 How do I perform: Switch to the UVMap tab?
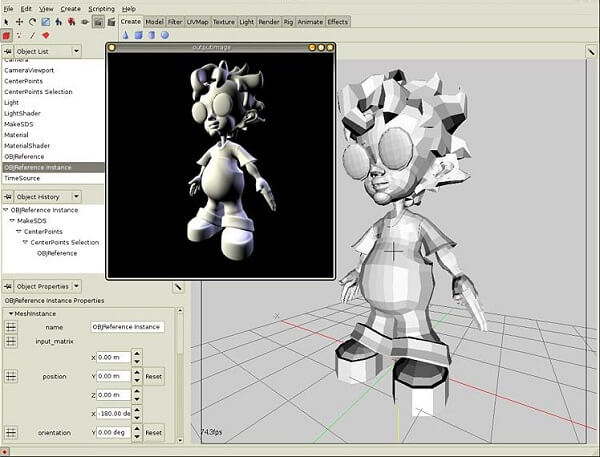tap(197, 22)
